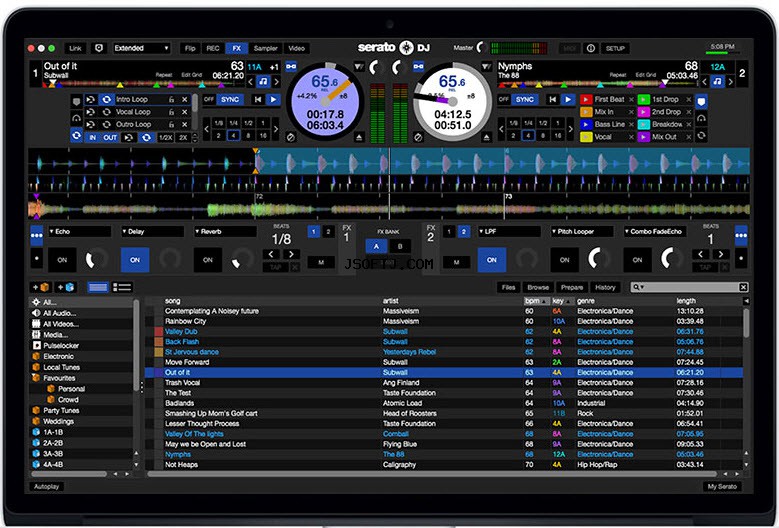Enable Autoplay
This screenshot has height=528, width=779.
pos(46,486)
